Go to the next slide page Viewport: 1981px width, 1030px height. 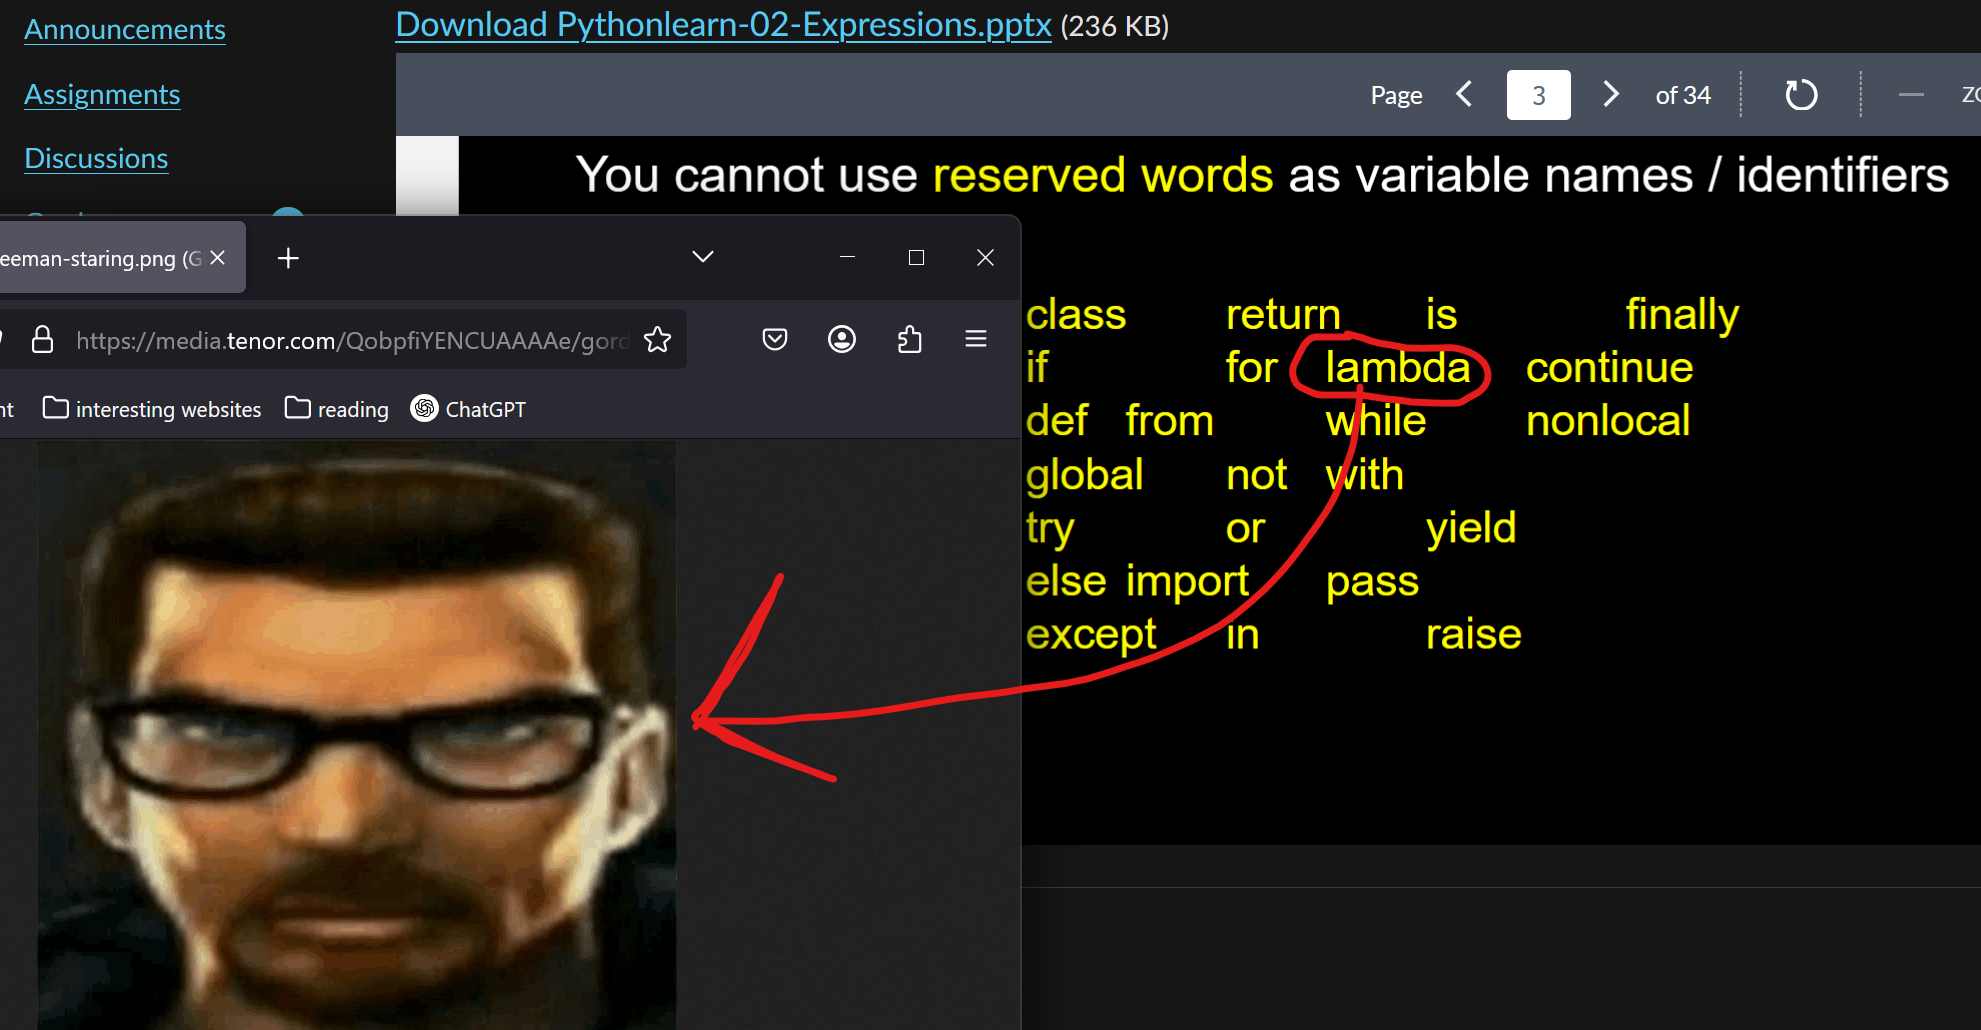(x=1610, y=95)
